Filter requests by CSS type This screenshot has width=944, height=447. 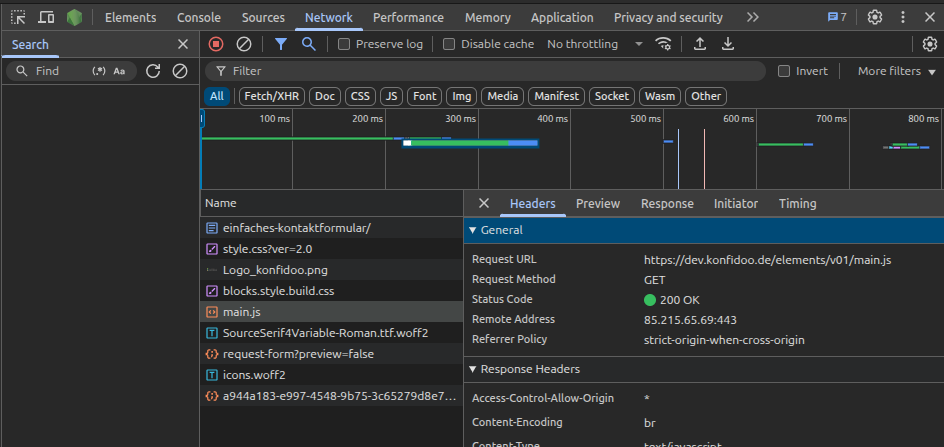pos(361,96)
